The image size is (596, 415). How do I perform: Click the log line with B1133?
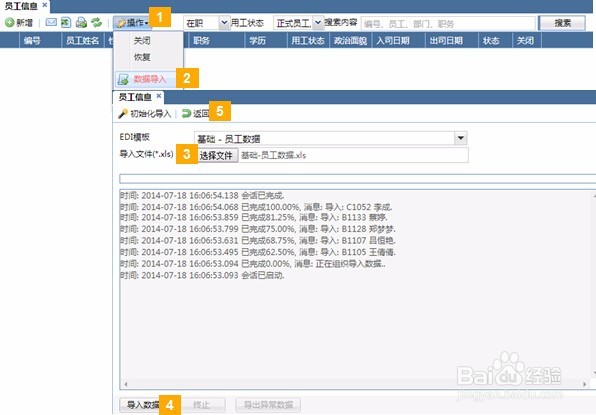[x=254, y=218]
